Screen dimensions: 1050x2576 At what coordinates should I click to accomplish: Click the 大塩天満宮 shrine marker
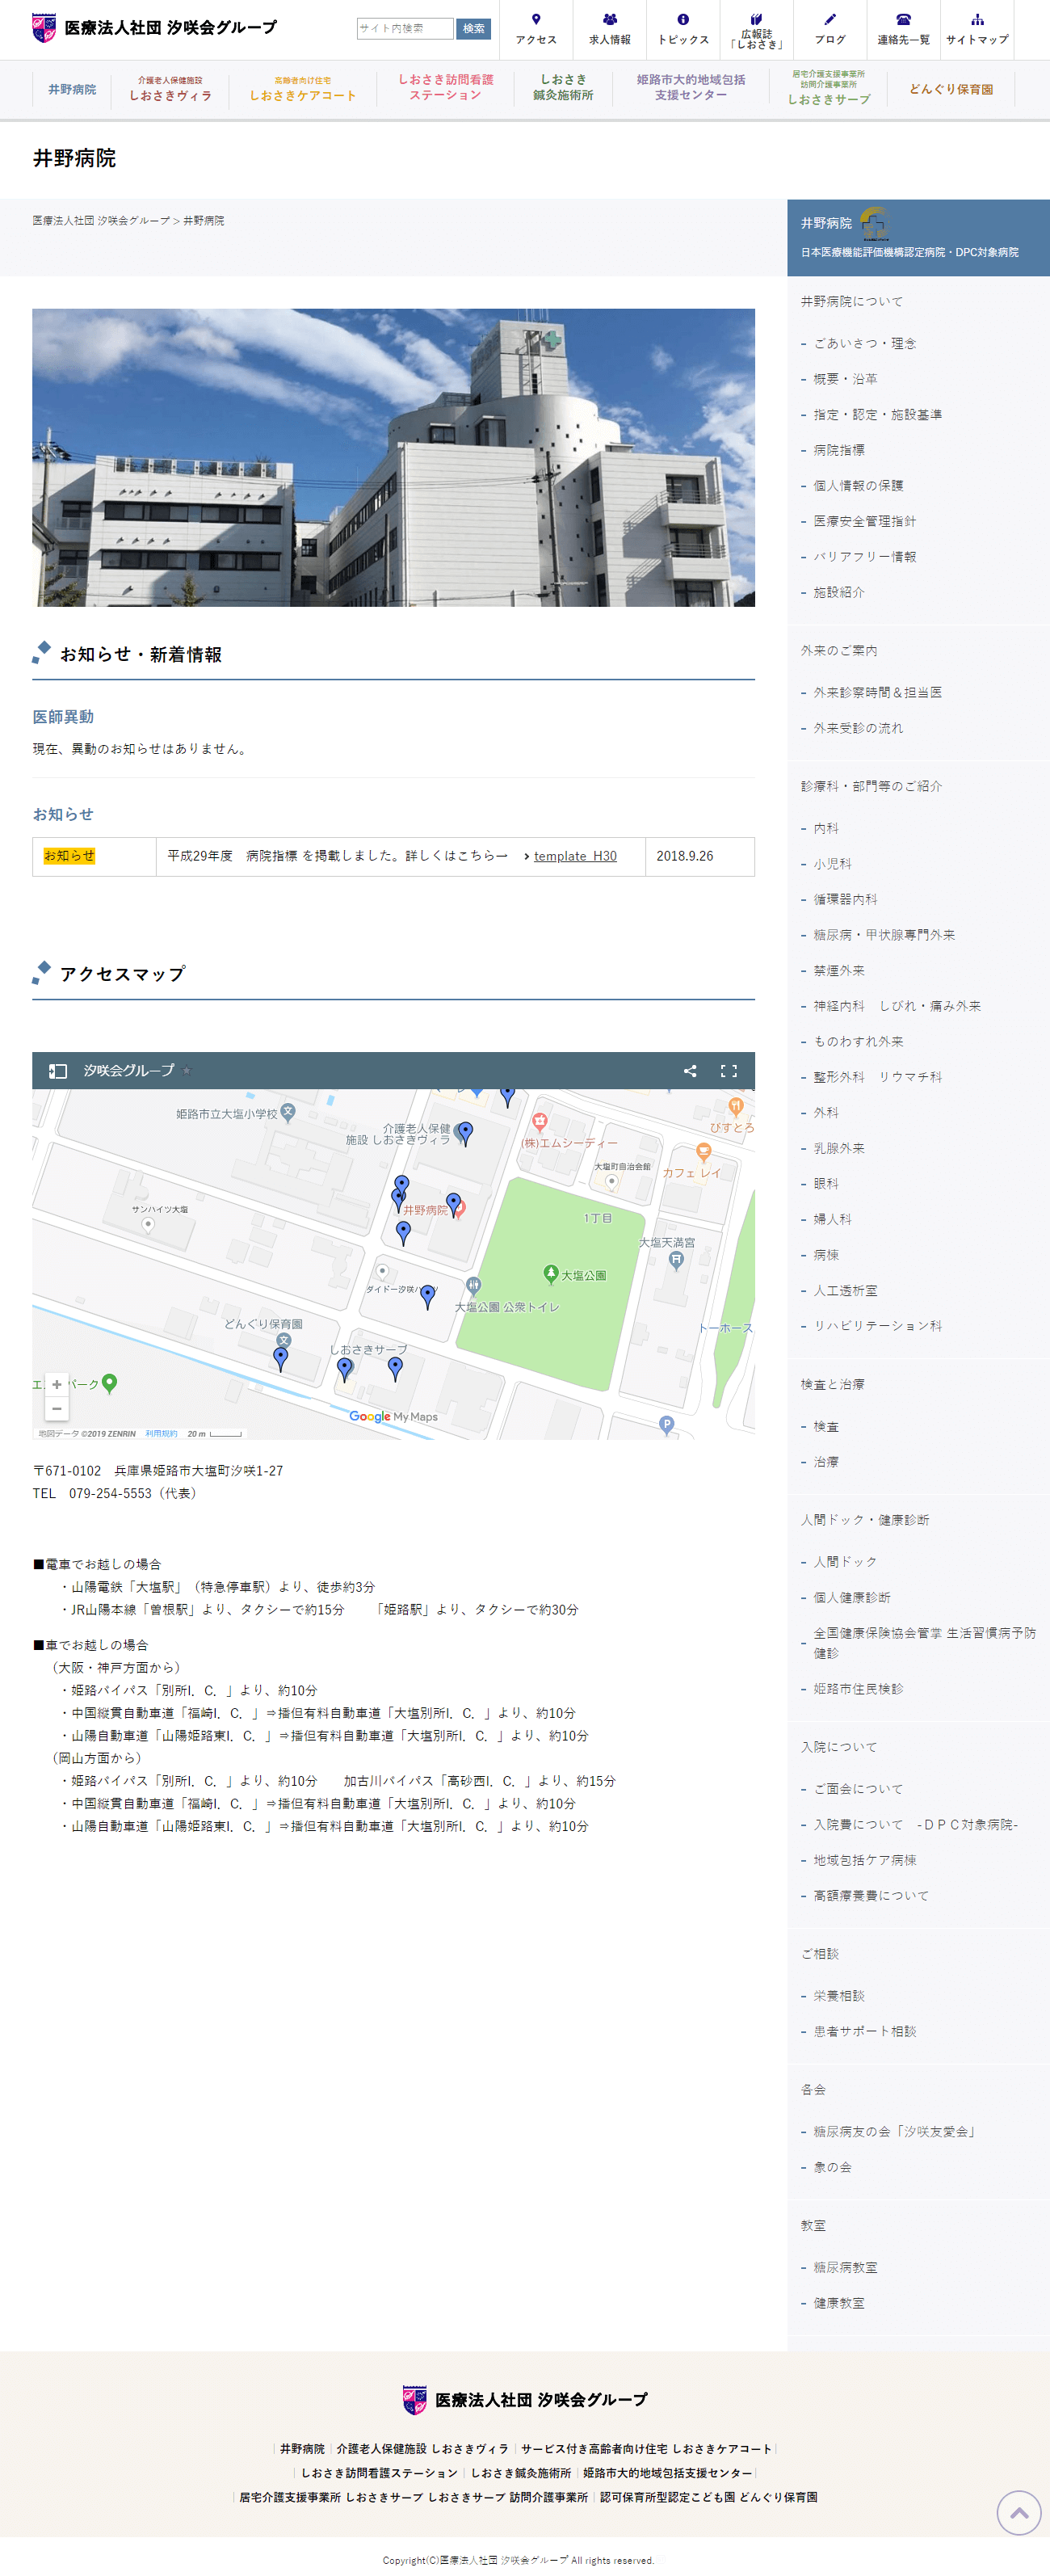pos(676,1260)
